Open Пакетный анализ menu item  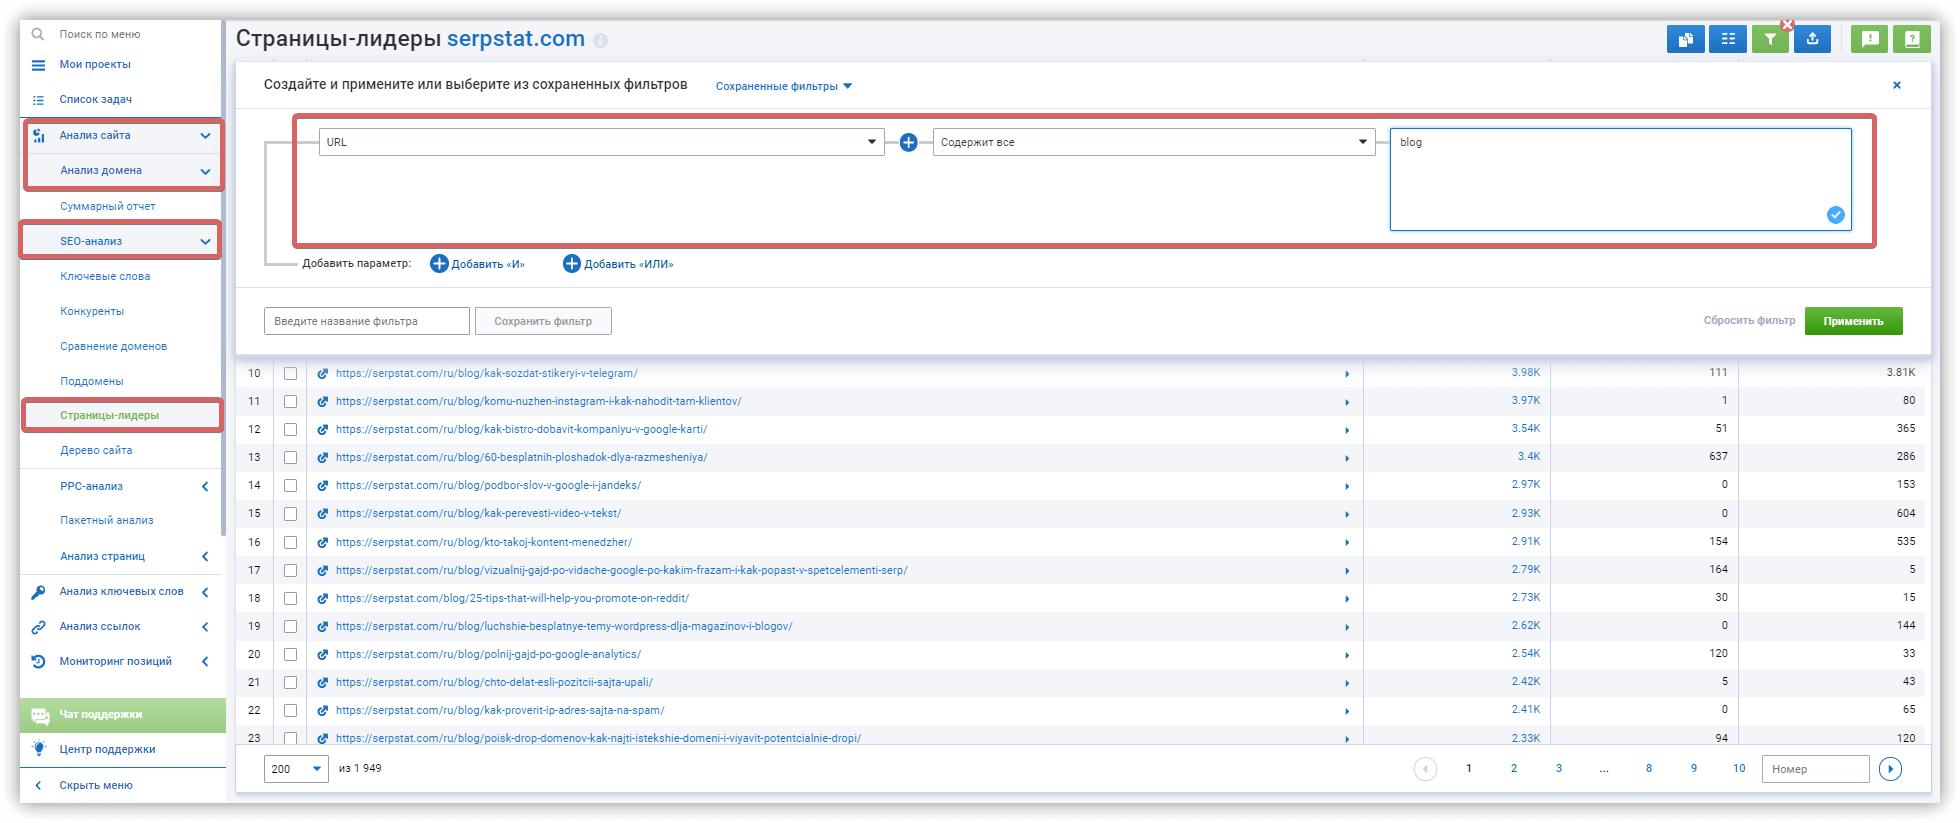tap(107, 521)
